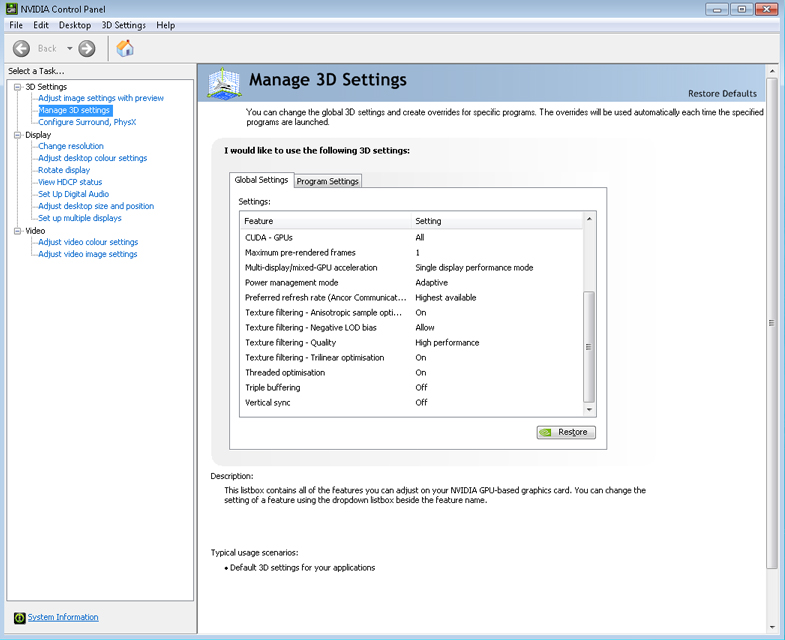Collapse the Video tree node

click(18, 231)
